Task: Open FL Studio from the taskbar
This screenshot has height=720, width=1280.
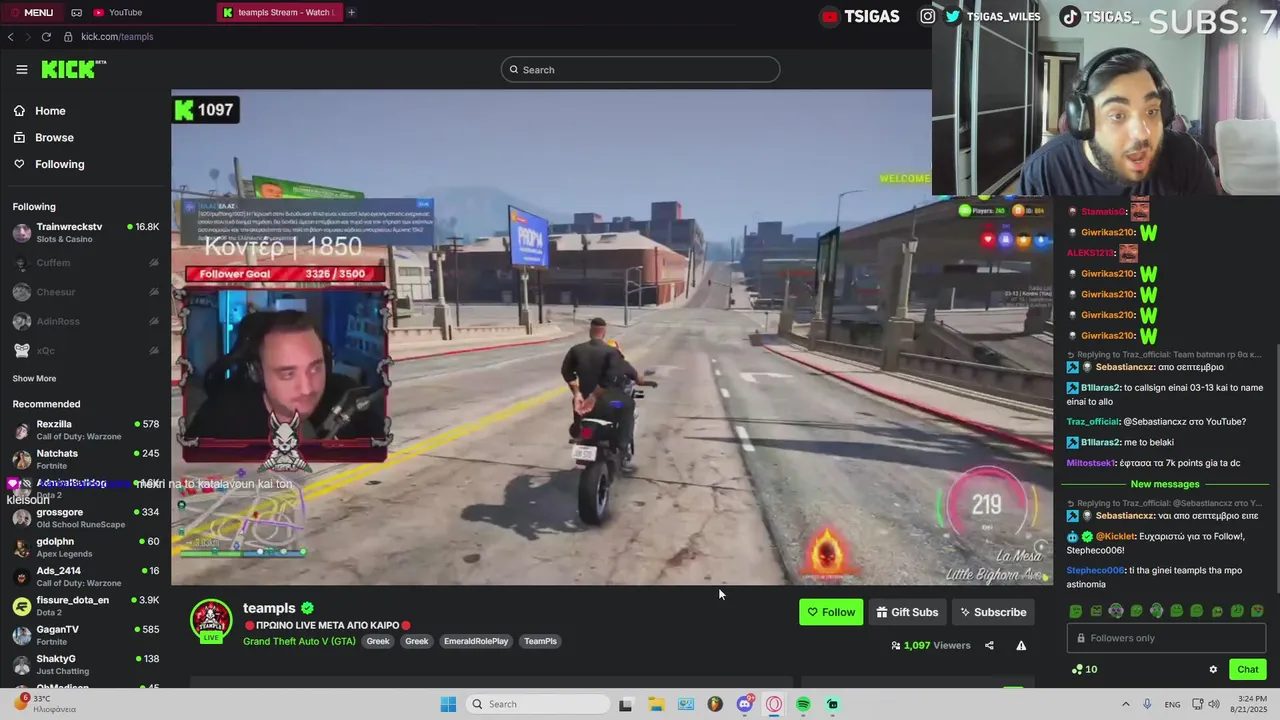Action: 714,704
